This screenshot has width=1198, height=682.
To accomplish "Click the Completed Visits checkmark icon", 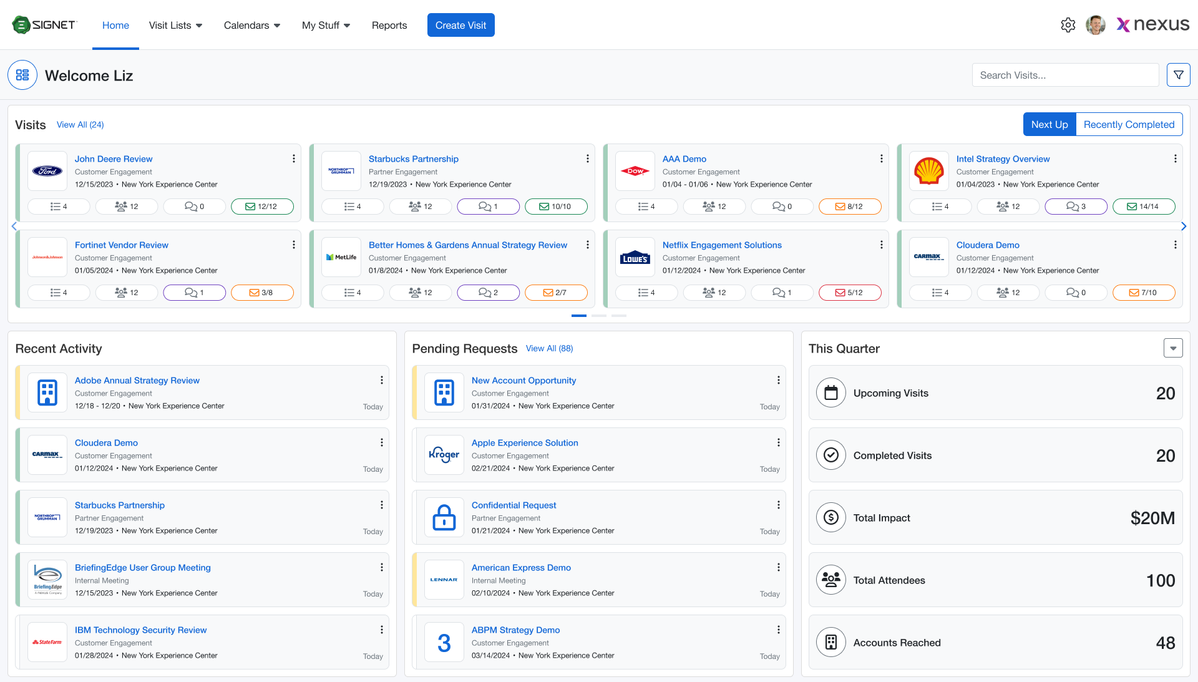I will tap(831, 455).
